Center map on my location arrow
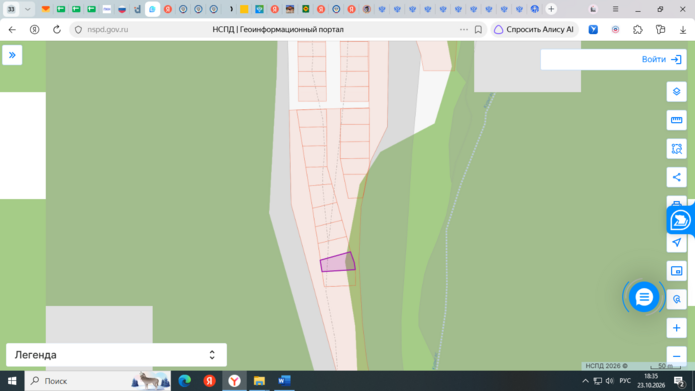 click(x=676, y=242)
